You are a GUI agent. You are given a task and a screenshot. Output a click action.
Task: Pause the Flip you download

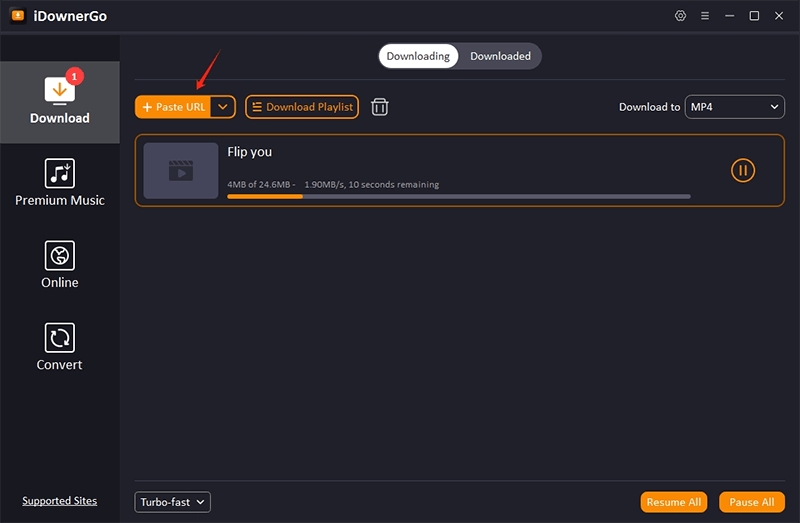click(742, 170)
